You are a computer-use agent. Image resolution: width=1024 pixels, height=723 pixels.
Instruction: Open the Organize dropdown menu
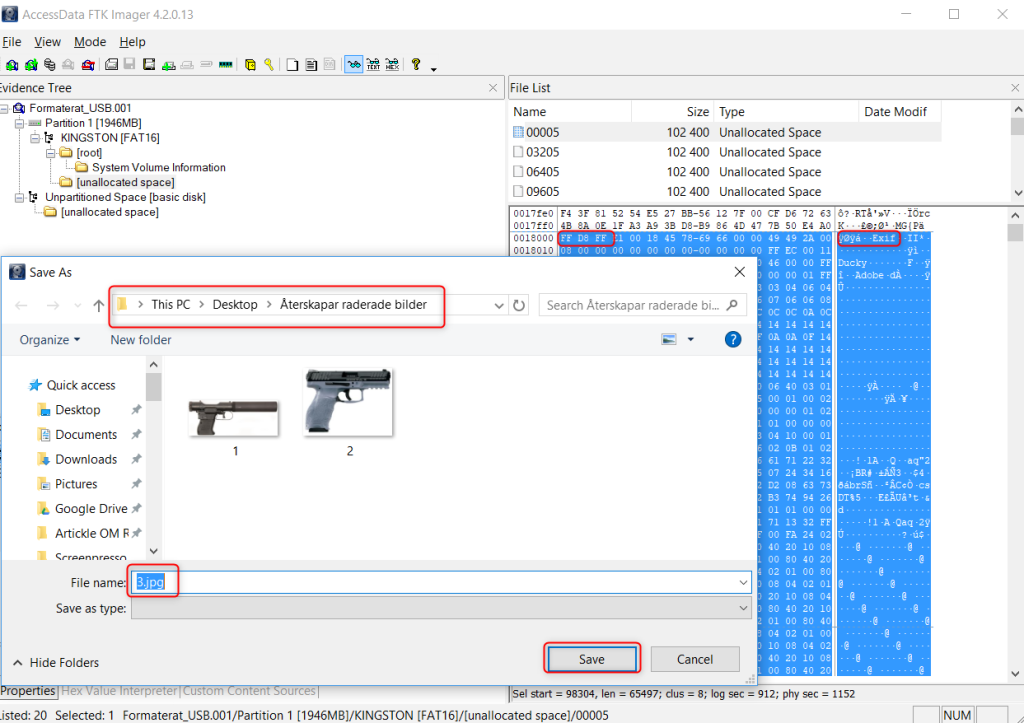[x=50, y=340]
